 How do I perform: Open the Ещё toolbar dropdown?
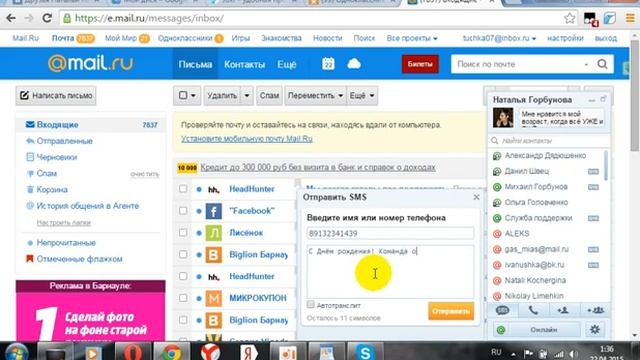pos(362,96)
